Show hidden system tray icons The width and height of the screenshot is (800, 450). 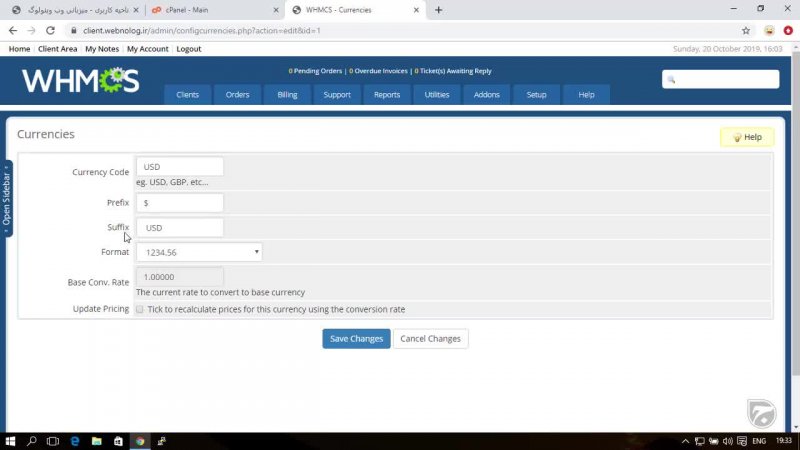tap(685, 441)
